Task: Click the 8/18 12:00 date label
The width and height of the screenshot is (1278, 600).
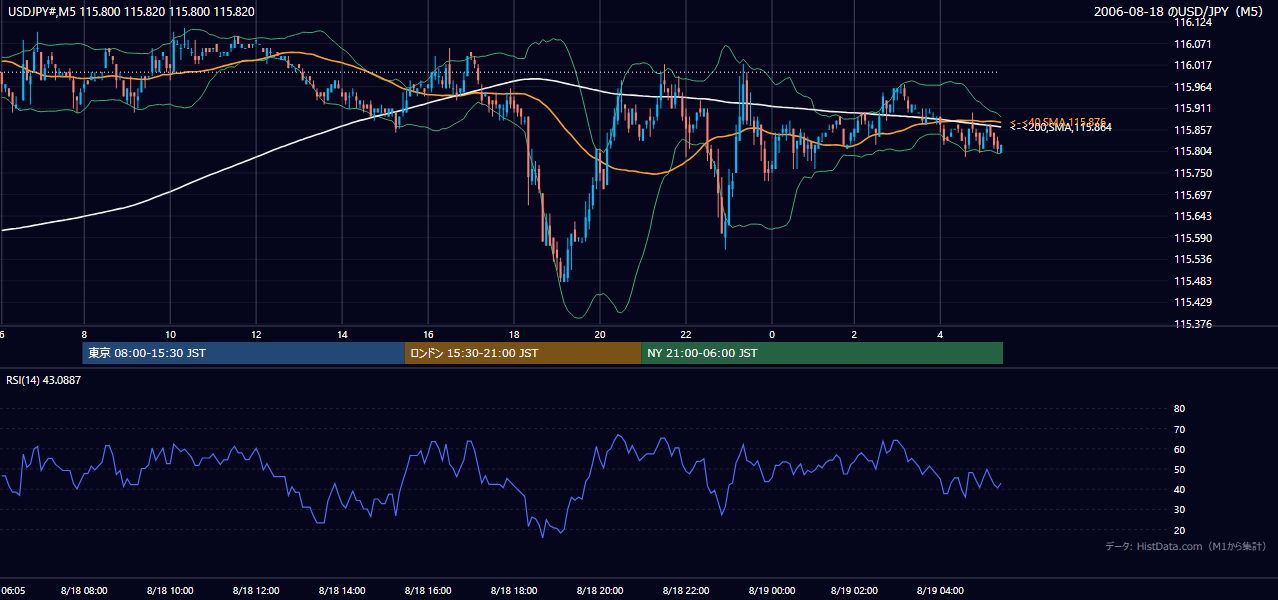Action: [256, 591]
